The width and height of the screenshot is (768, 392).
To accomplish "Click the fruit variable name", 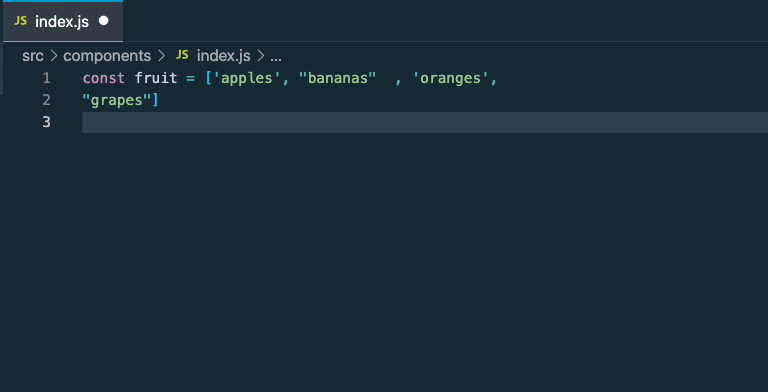I will pyautogui.click(x=156, y=78).
